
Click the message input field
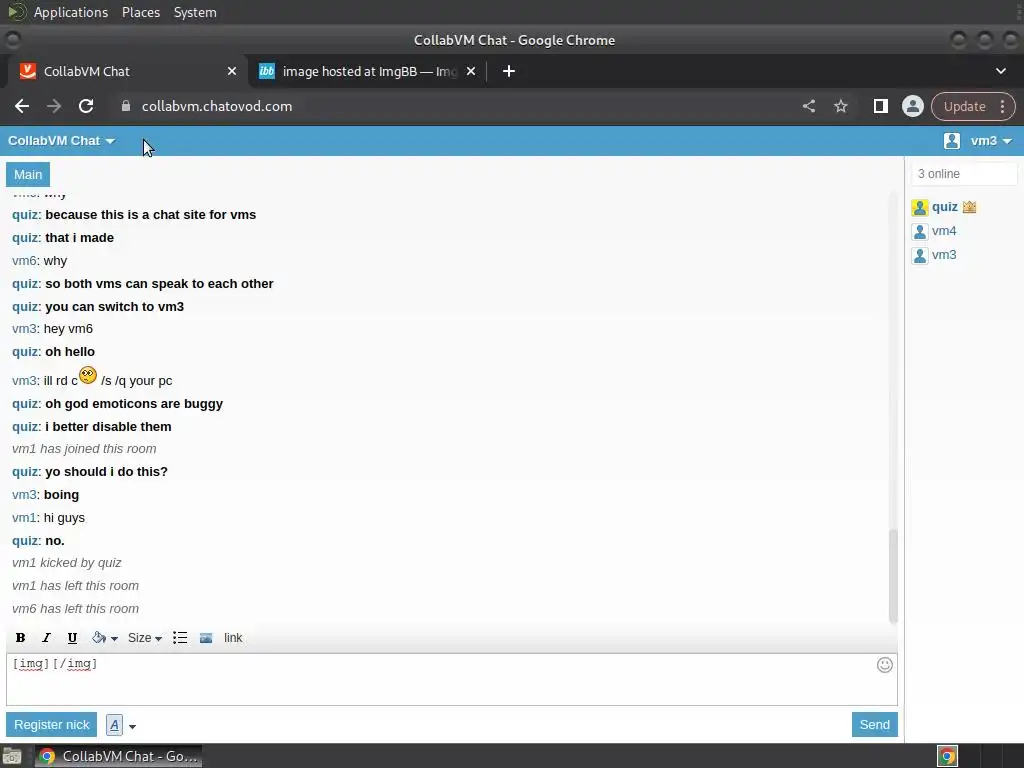[452, 679]
